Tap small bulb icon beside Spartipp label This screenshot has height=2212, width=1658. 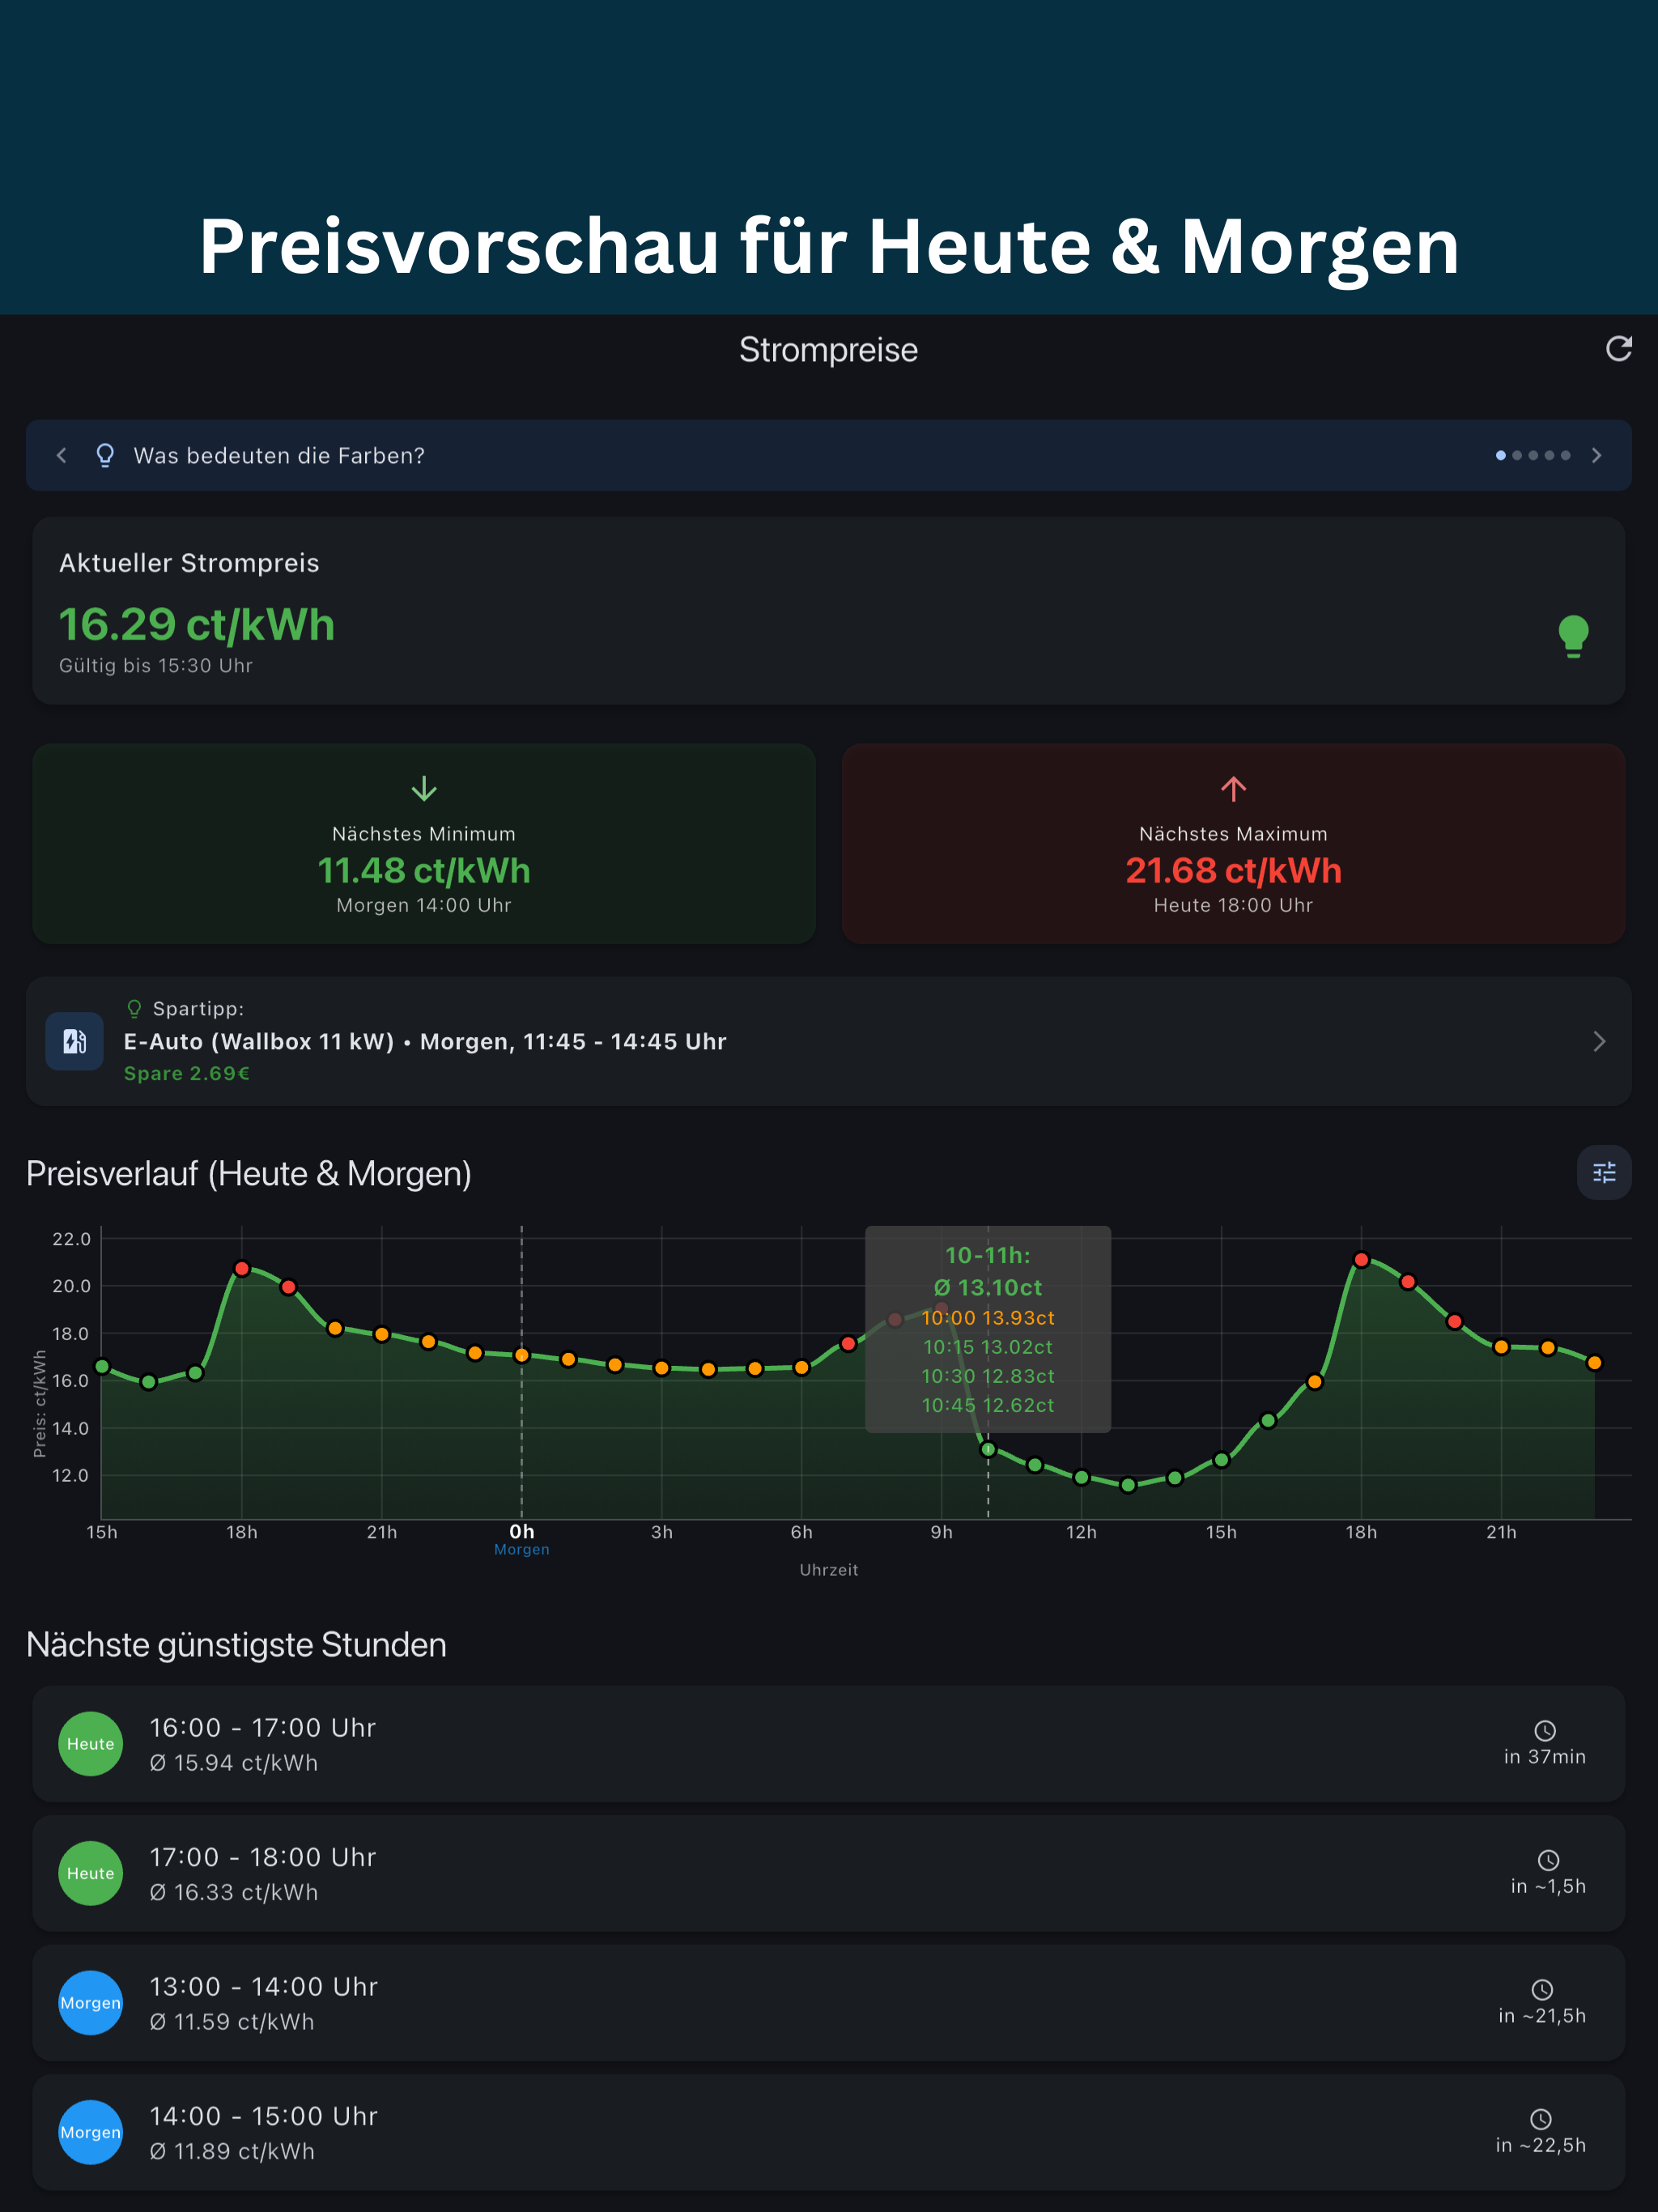click(134, 1009)
